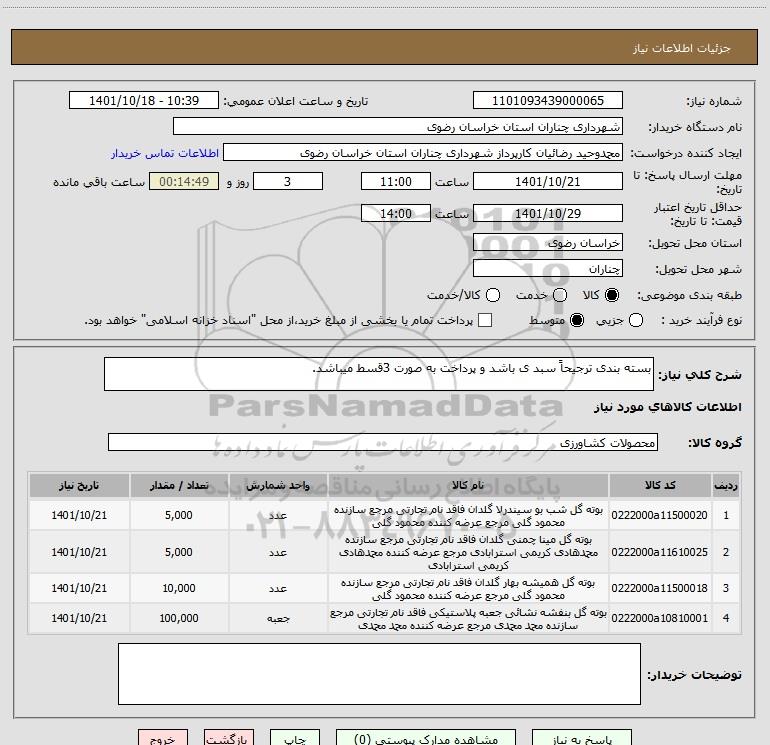Click product code 0222000a11610025

click(660, 552)
